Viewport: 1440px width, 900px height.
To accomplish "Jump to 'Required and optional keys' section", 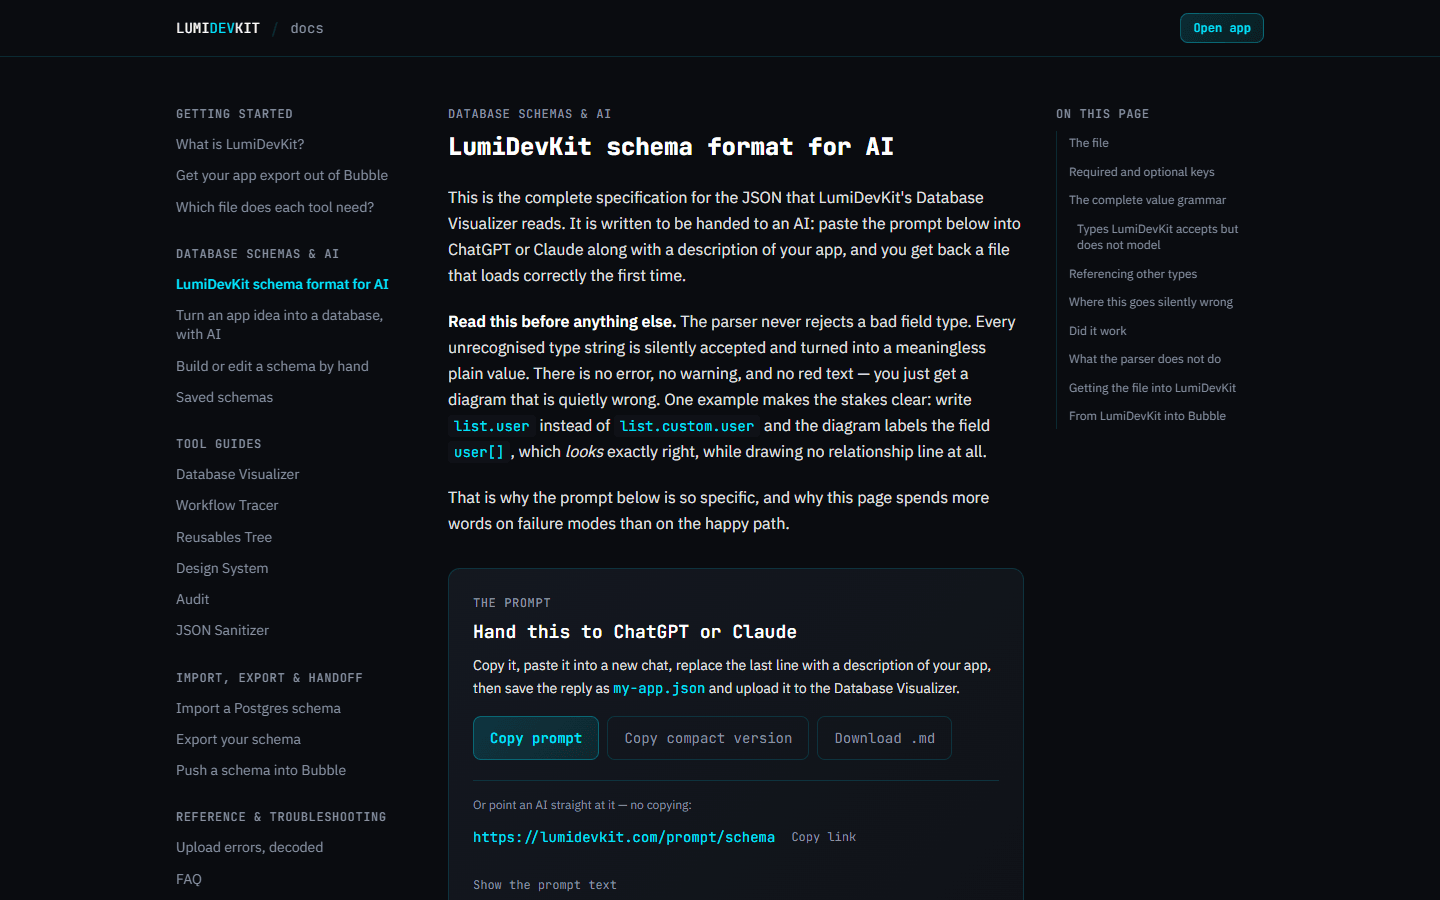I will [1142, 172].
